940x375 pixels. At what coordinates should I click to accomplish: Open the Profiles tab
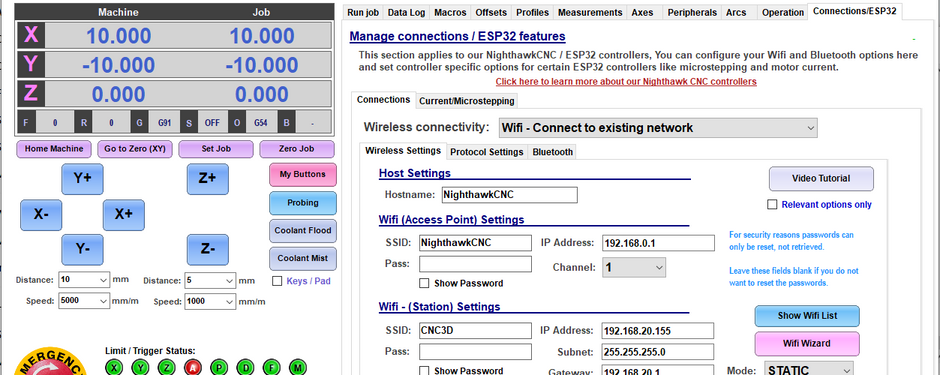click(532, 12)
